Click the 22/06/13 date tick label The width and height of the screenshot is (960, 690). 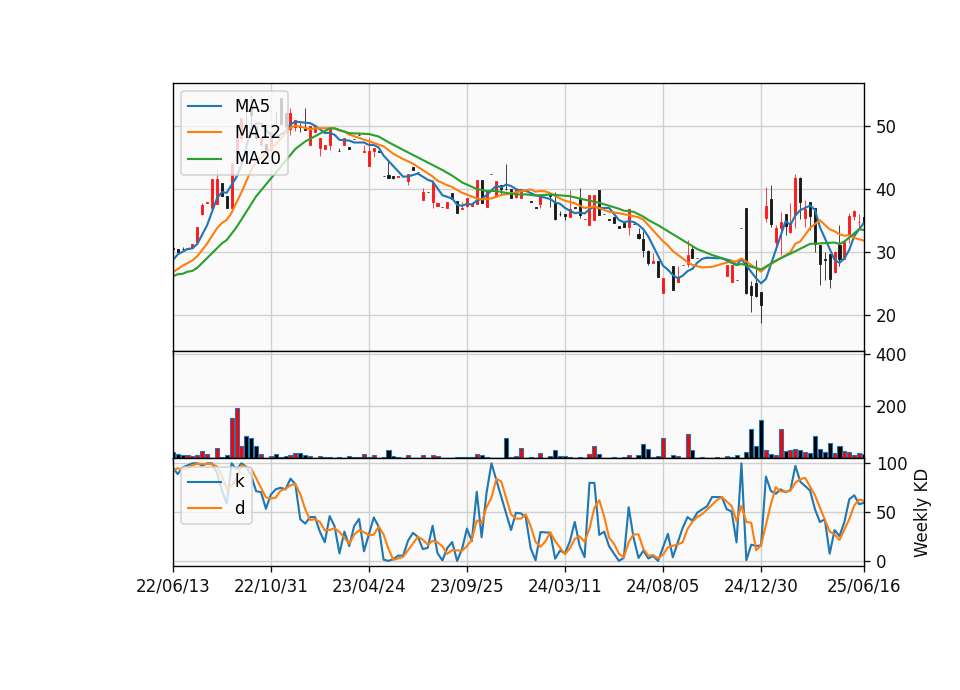tap(173, 586)
